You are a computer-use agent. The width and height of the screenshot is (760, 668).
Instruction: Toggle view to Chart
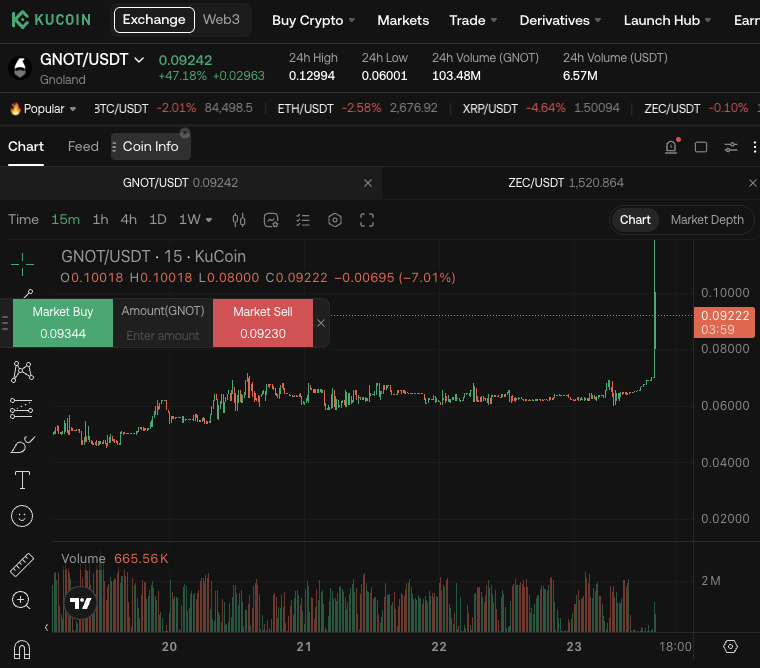pyautogui.click(x=635, y=220)
